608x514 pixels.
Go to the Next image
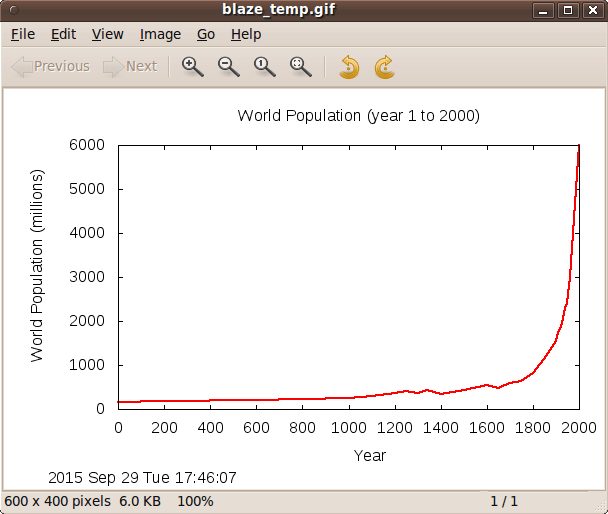point(130,66)
